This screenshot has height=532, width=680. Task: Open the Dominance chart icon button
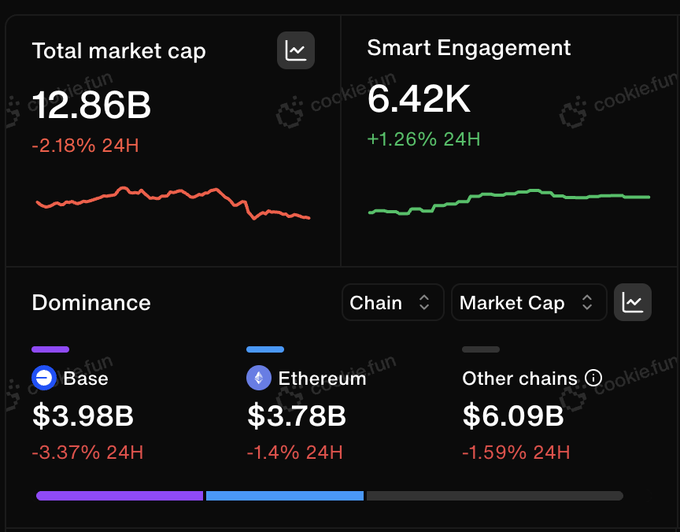632,302
